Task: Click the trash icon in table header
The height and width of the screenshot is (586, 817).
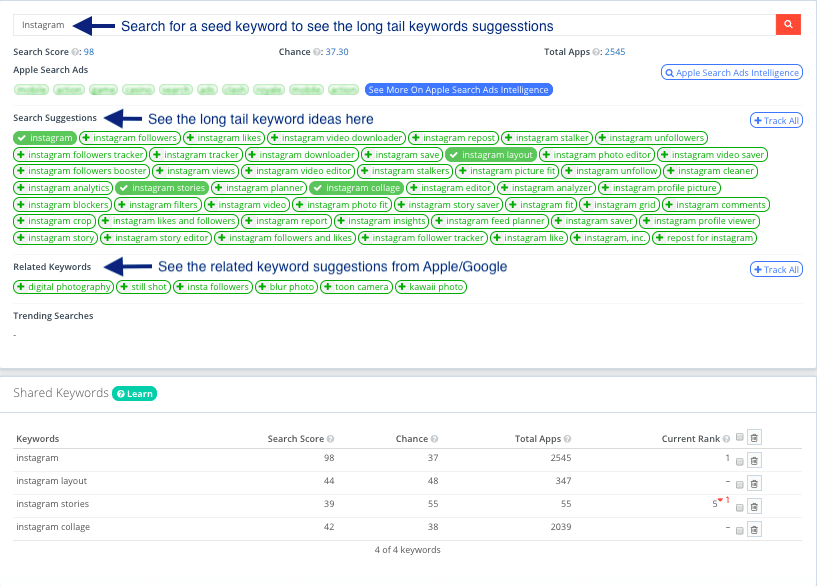Action: [x=754, y=438]
